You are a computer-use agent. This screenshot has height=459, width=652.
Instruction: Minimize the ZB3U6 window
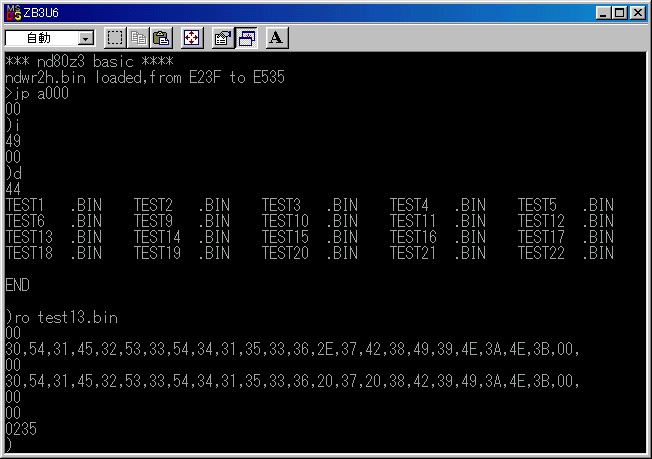pos(603,13)
